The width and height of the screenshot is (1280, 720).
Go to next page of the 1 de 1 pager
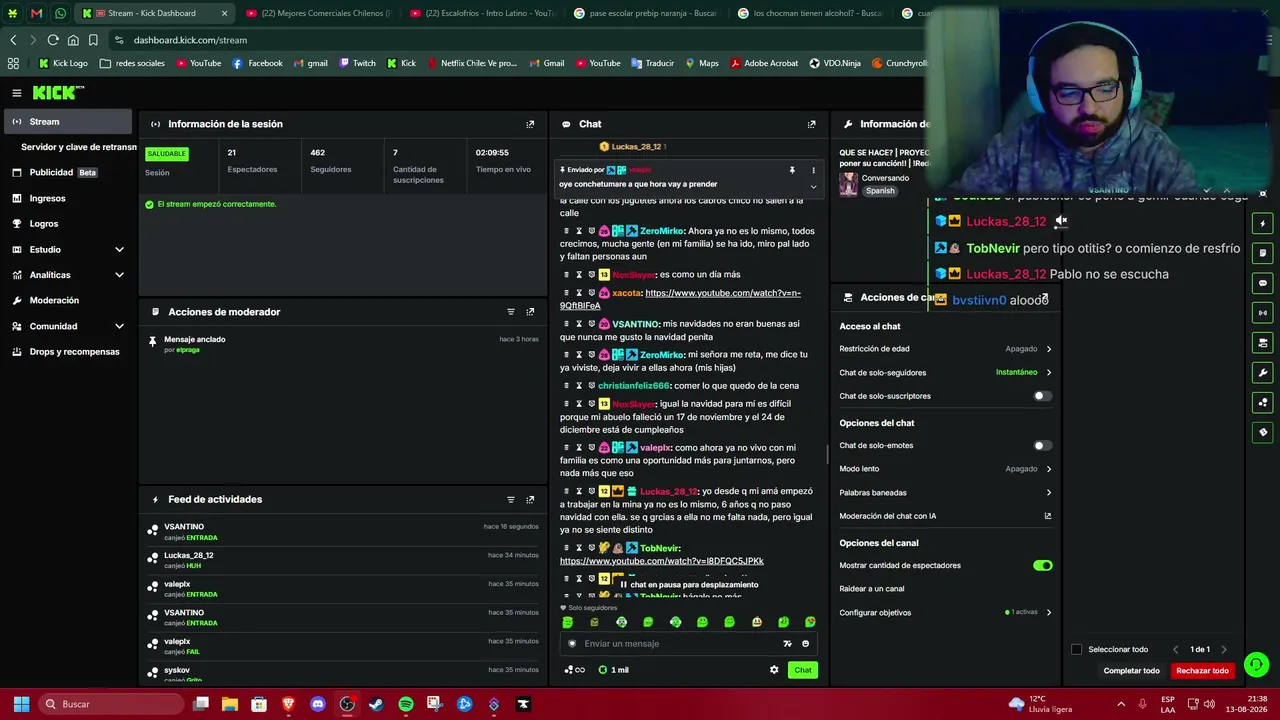click(x=1224, y=650)
